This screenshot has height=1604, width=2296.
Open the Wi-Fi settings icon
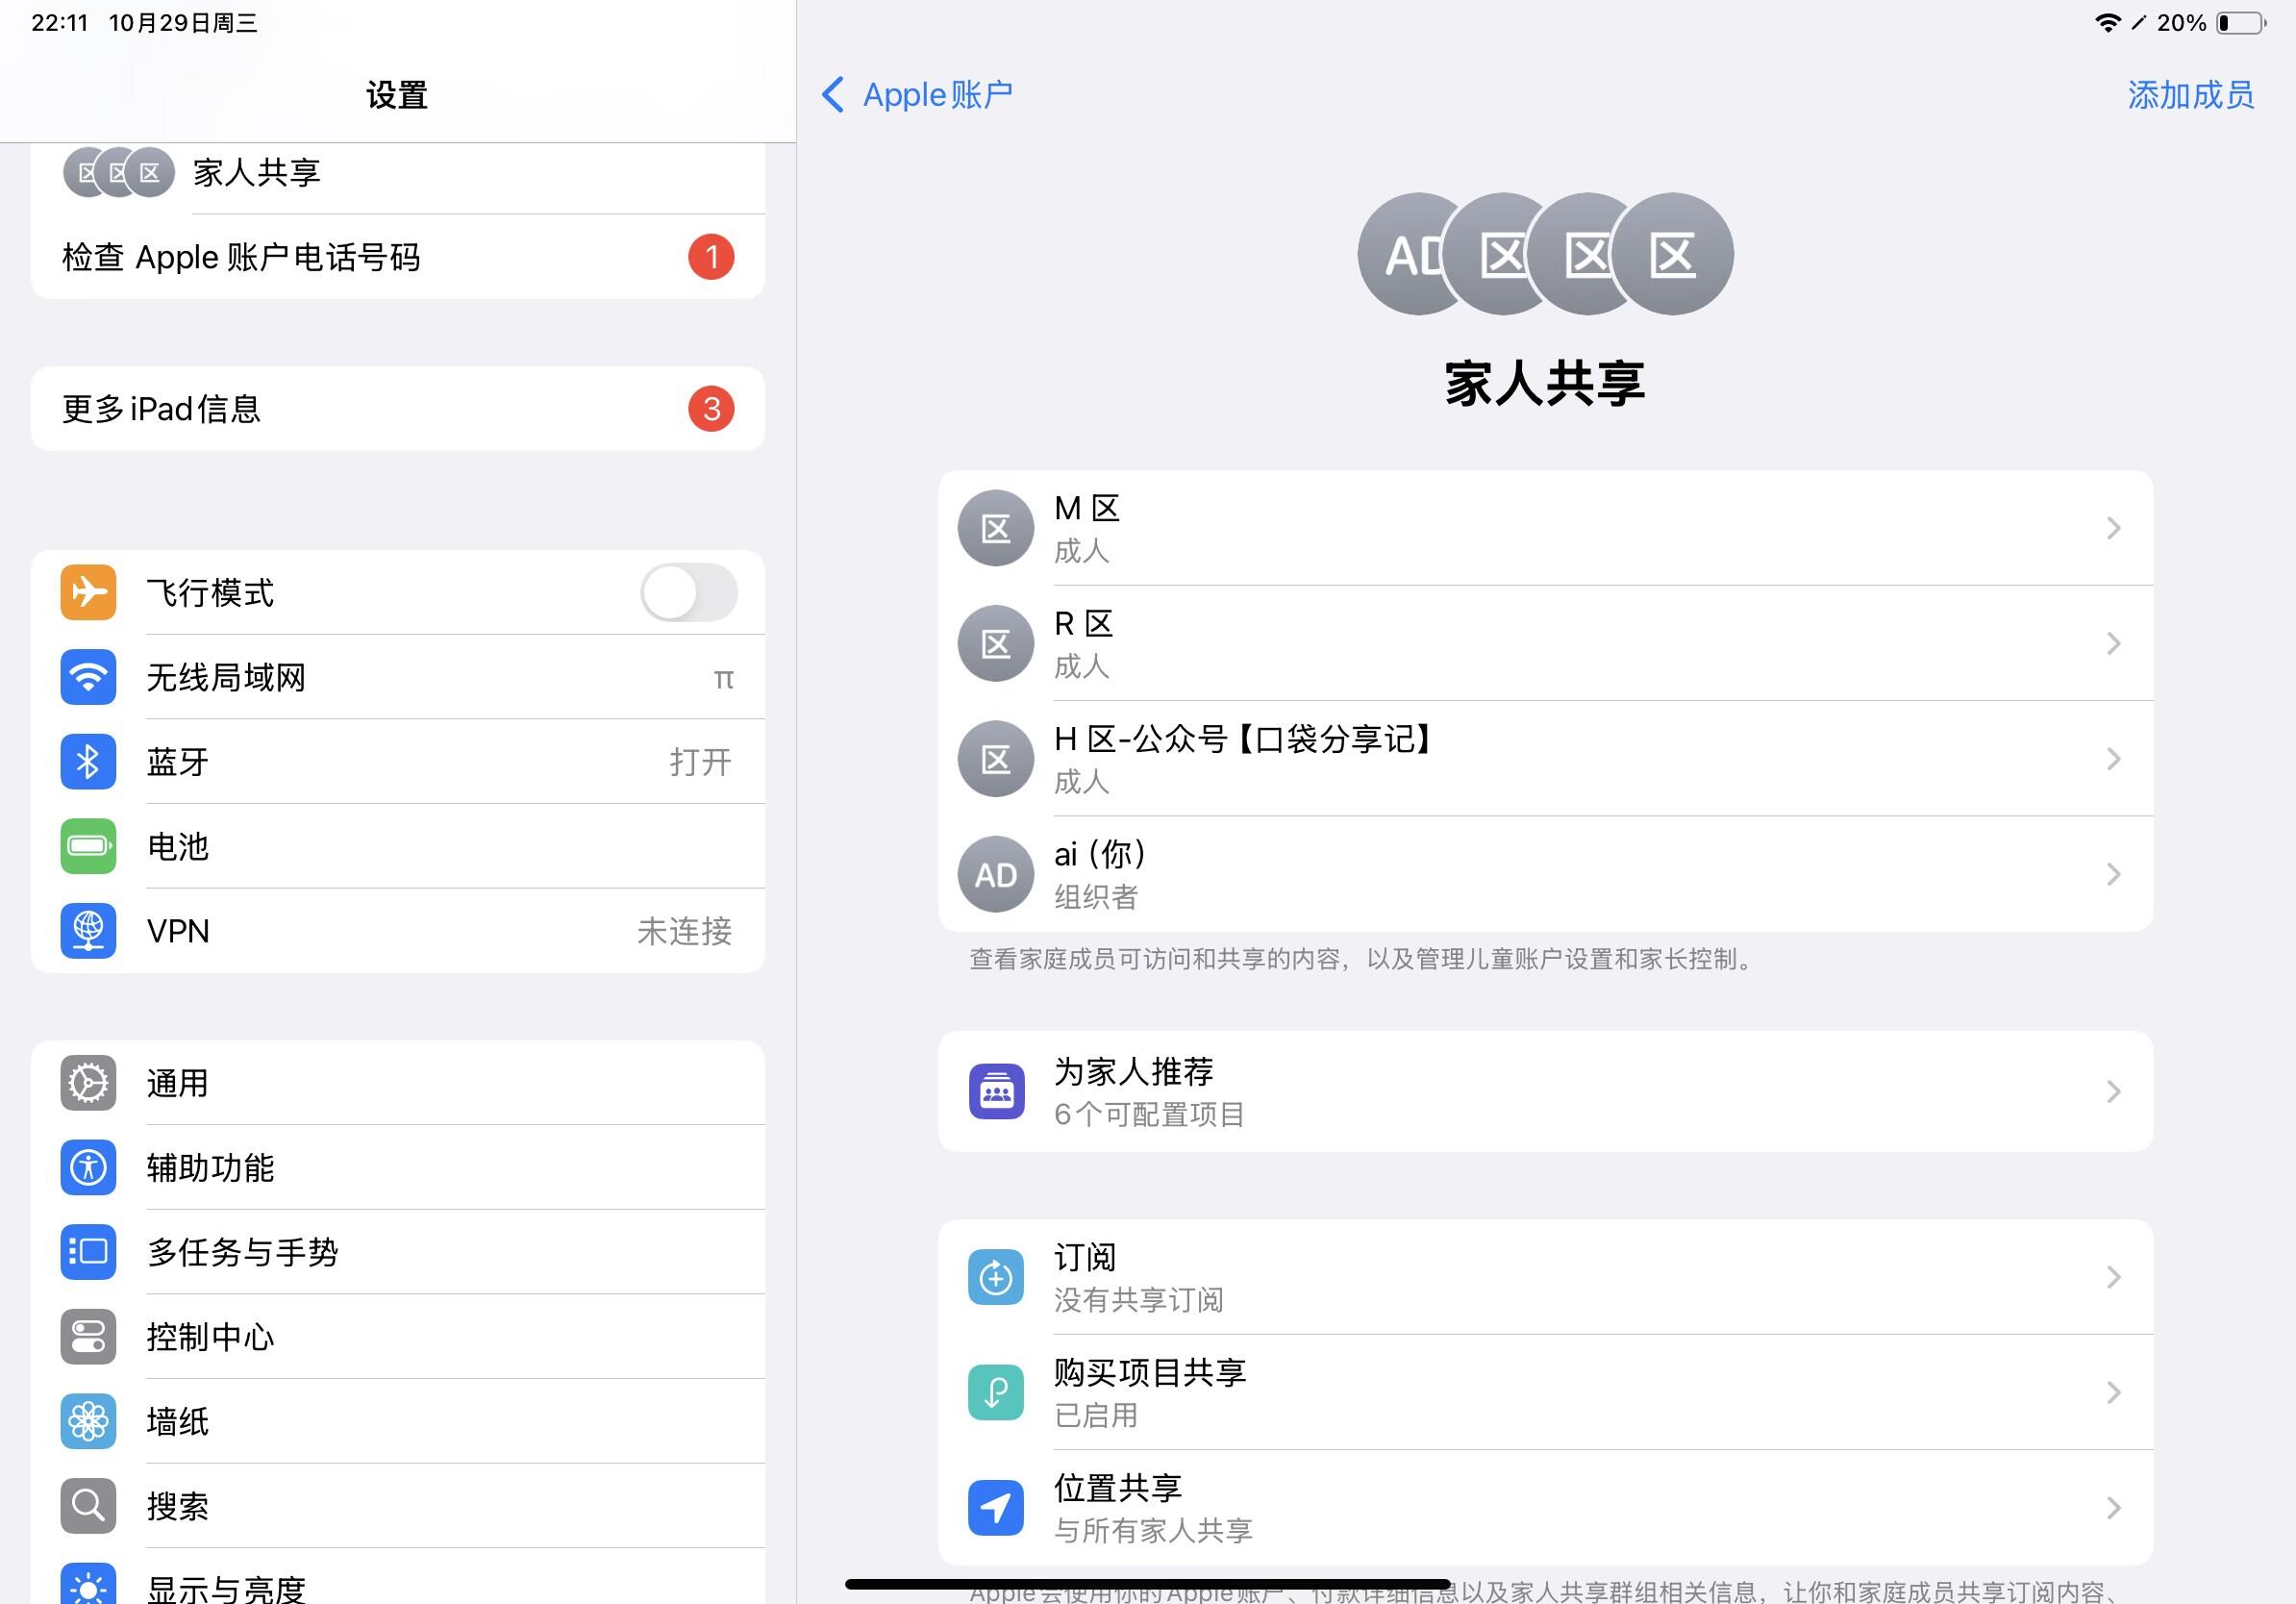coord(88,677)
